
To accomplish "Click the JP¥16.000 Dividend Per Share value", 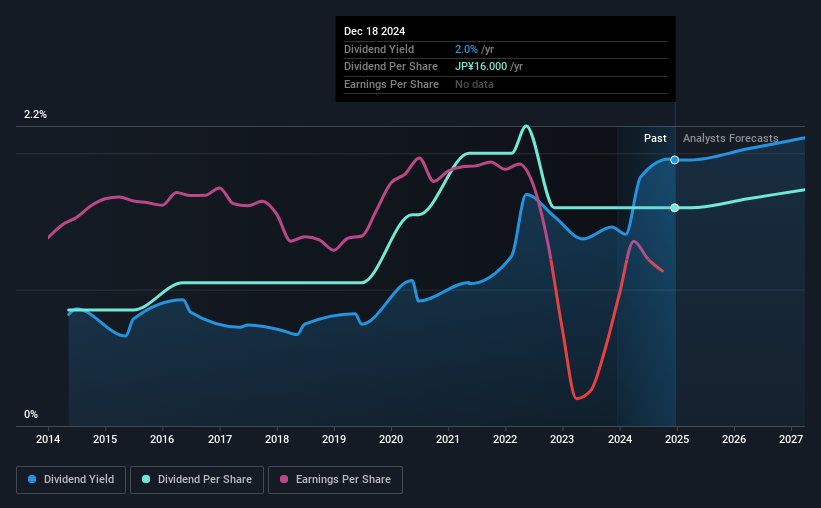I will point(481,67).
